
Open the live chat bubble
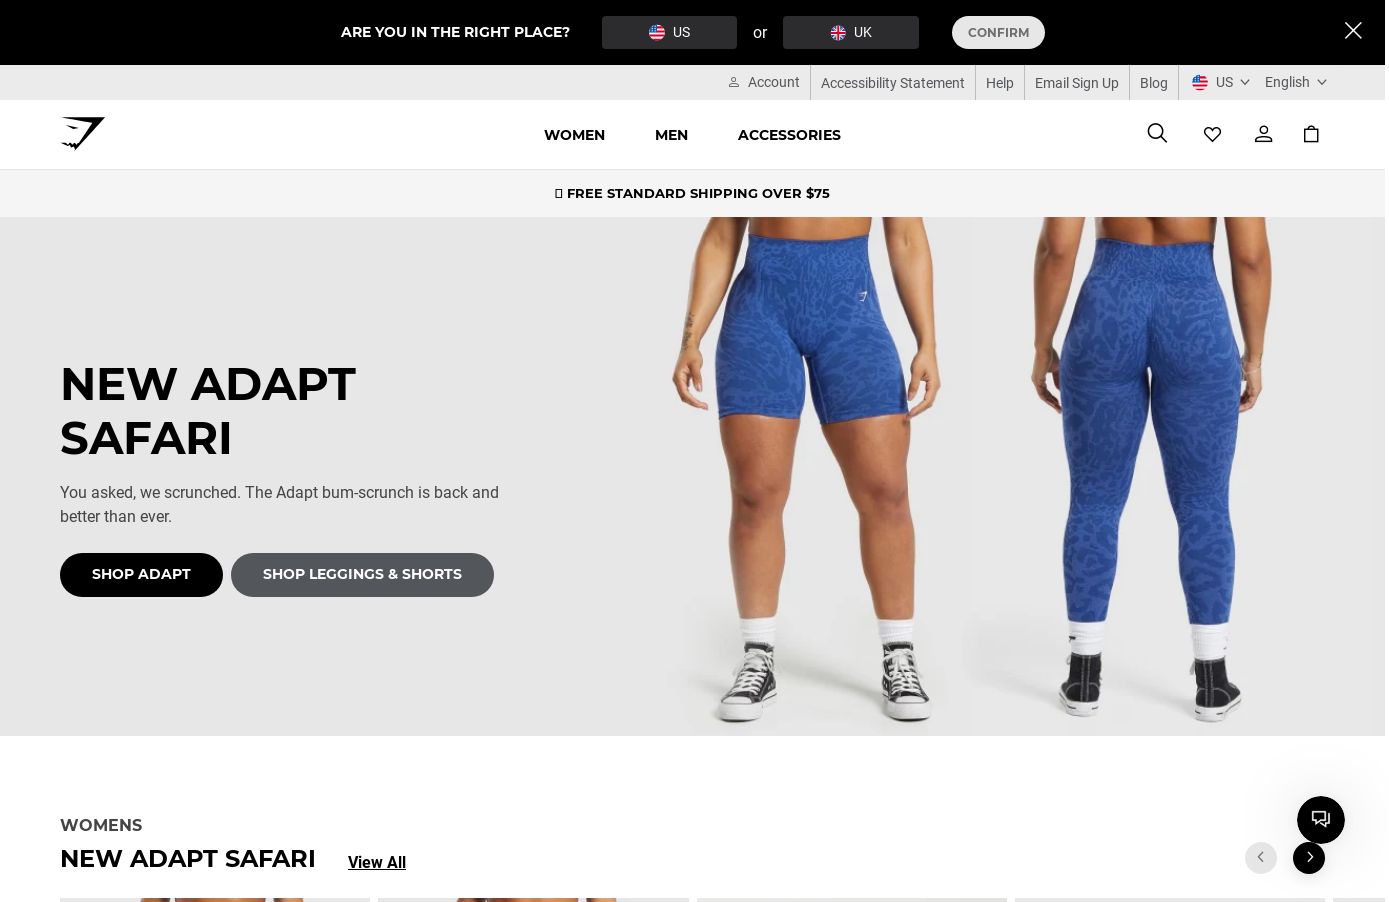[x=1320, y=820]
